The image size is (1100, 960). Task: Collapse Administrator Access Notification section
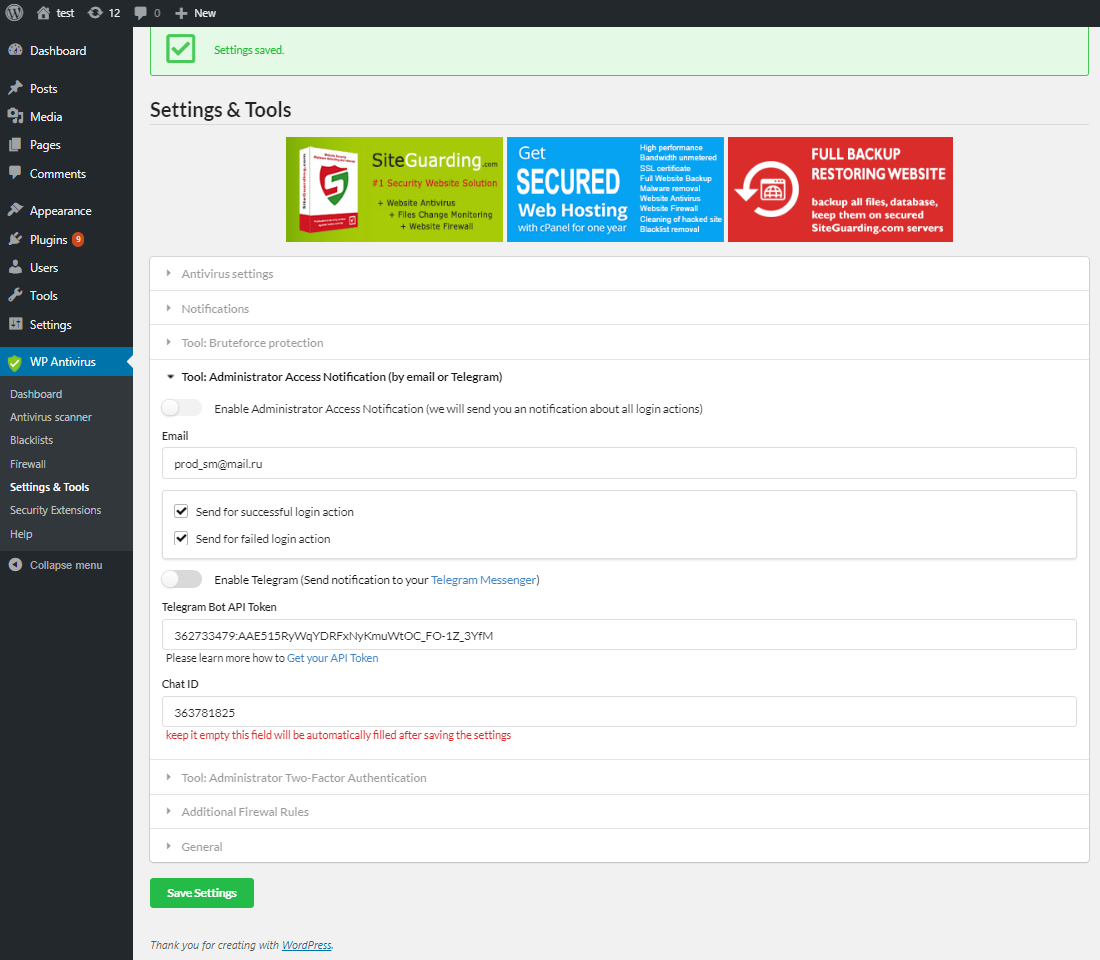click(x=619, y=377)
